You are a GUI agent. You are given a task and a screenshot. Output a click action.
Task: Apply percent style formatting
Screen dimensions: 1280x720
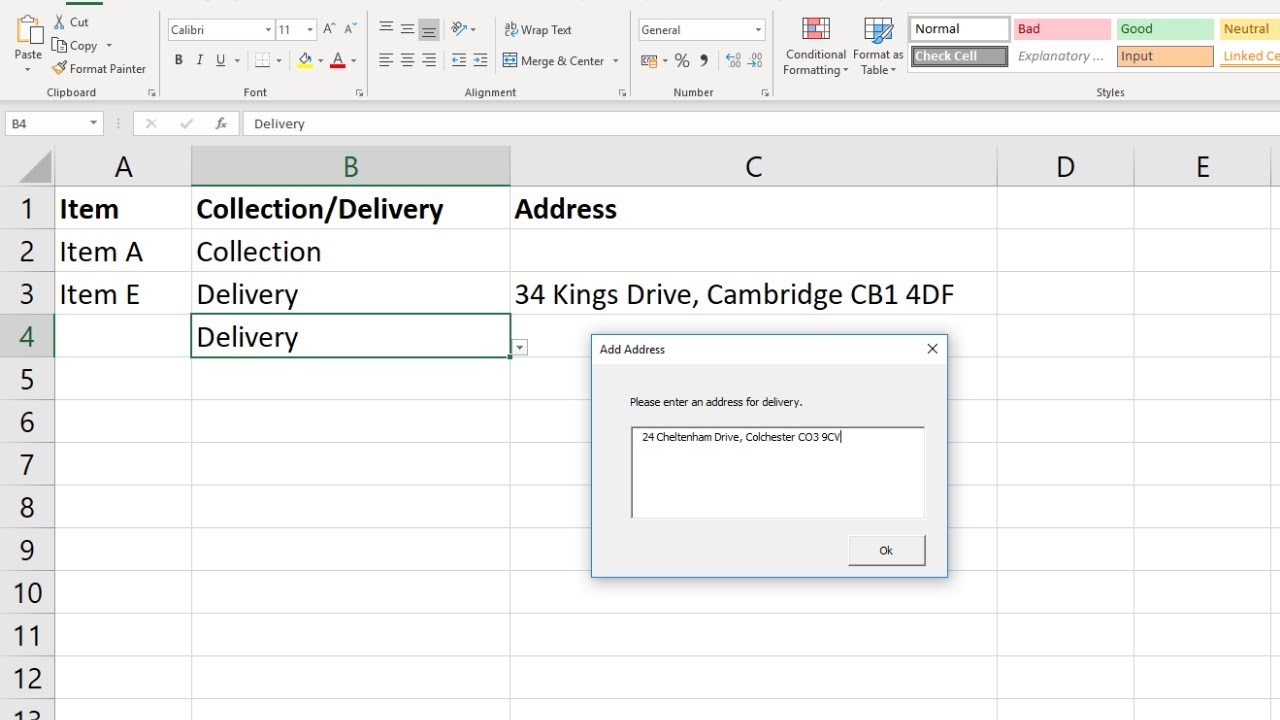pyautogui.click(x=682, y=61)
